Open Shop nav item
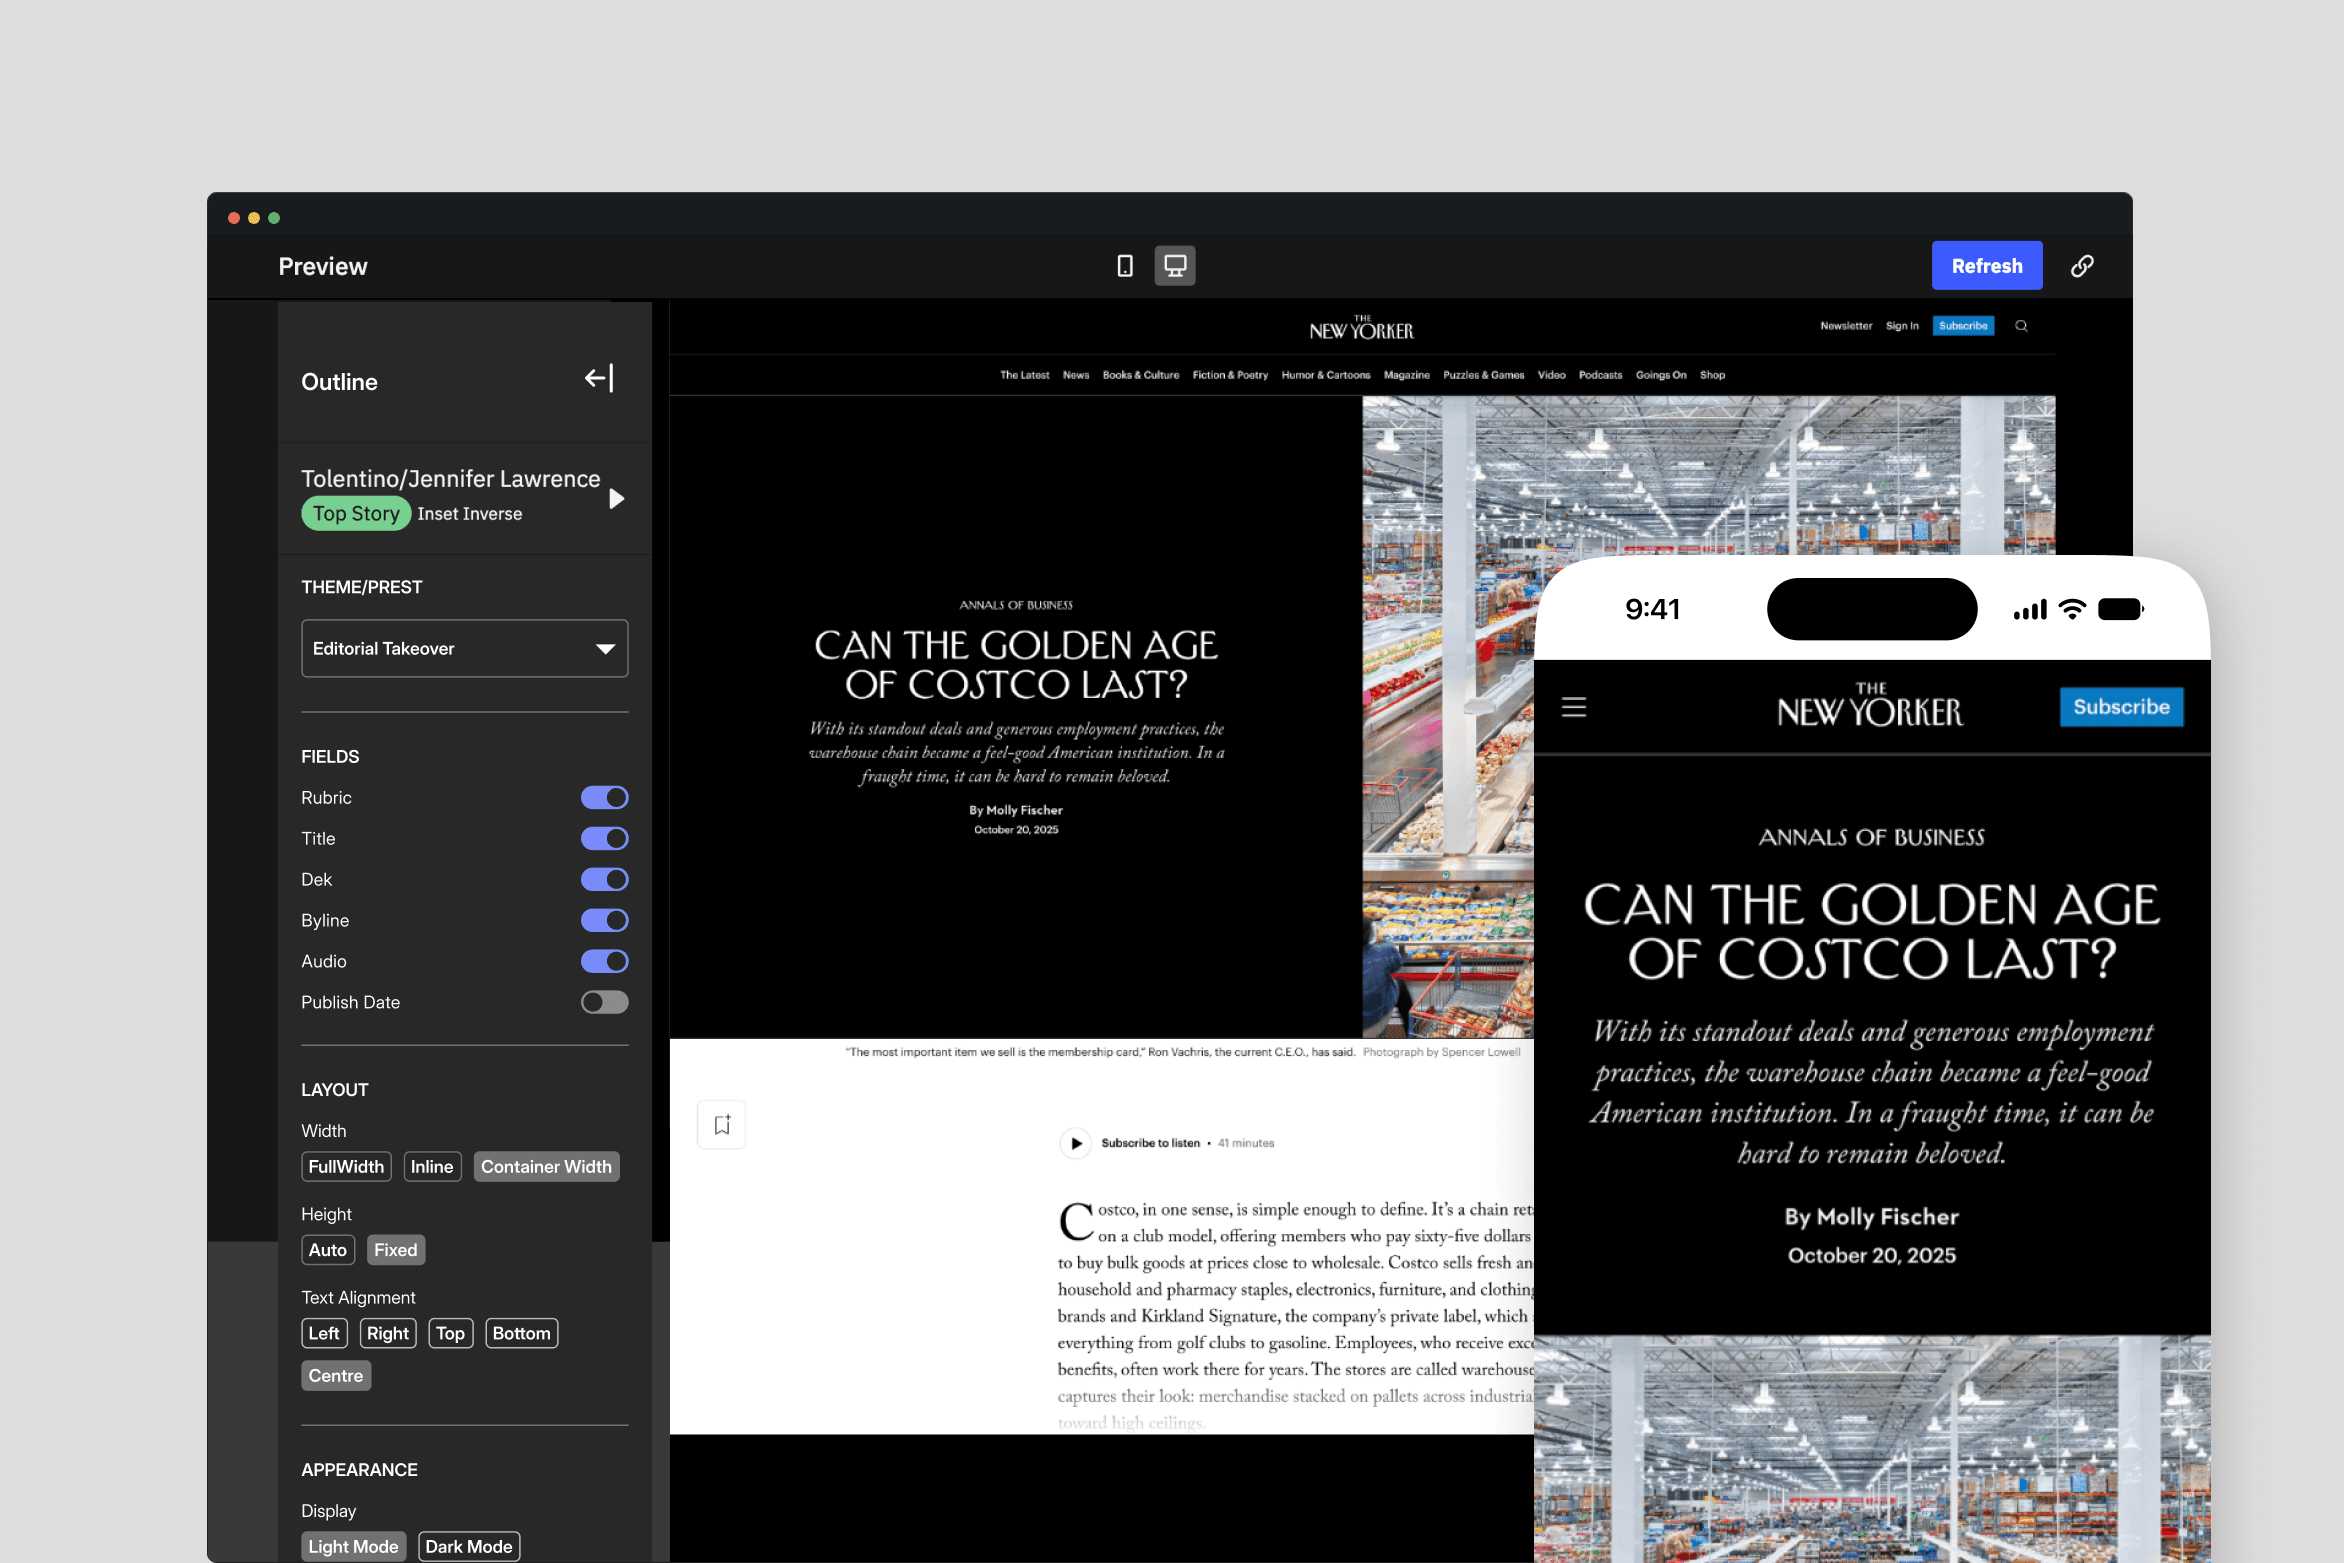This screenshot has width=2344, height=1563. point(1713,375)
